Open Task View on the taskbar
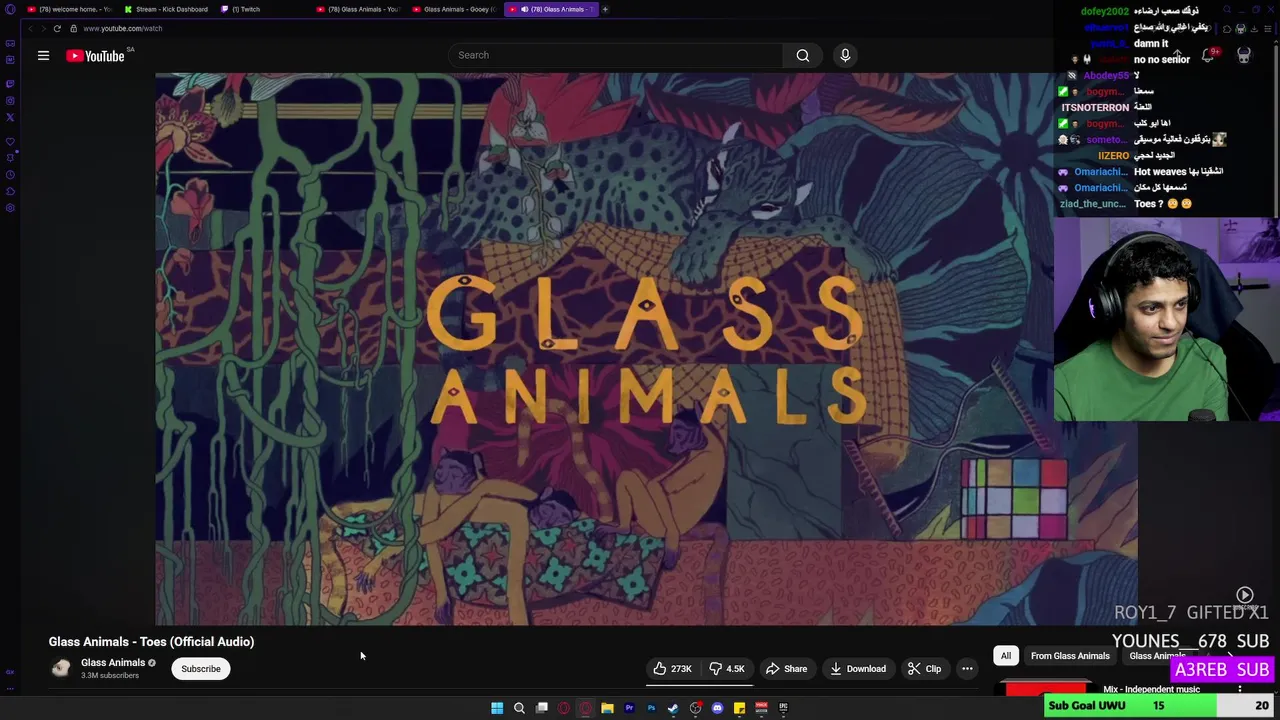 541,708
